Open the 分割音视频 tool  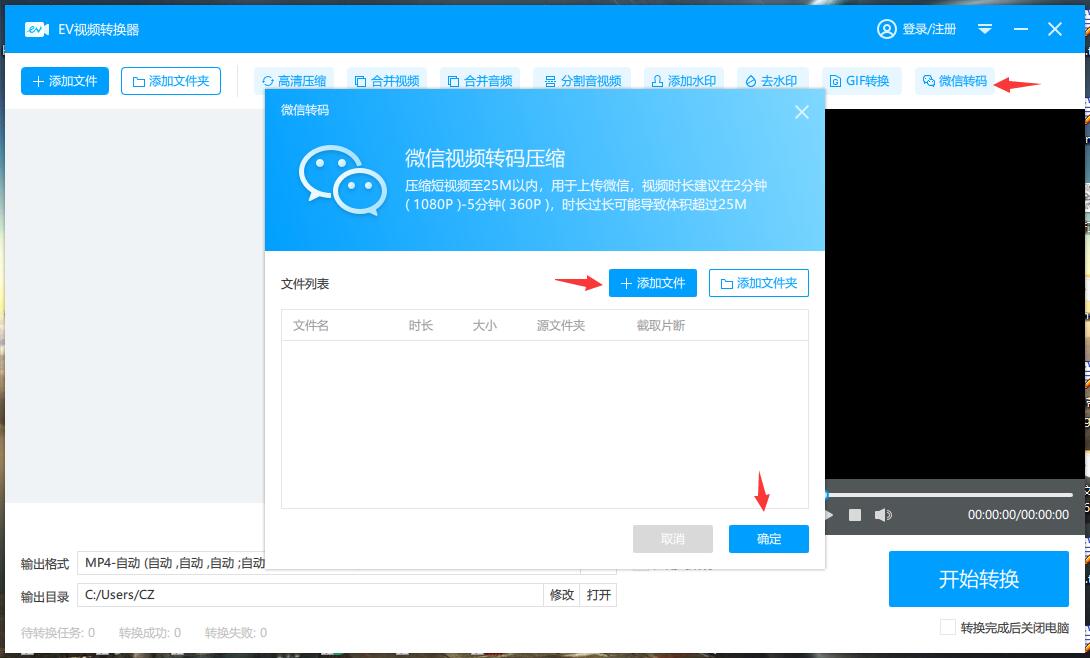tap(582, 81)
